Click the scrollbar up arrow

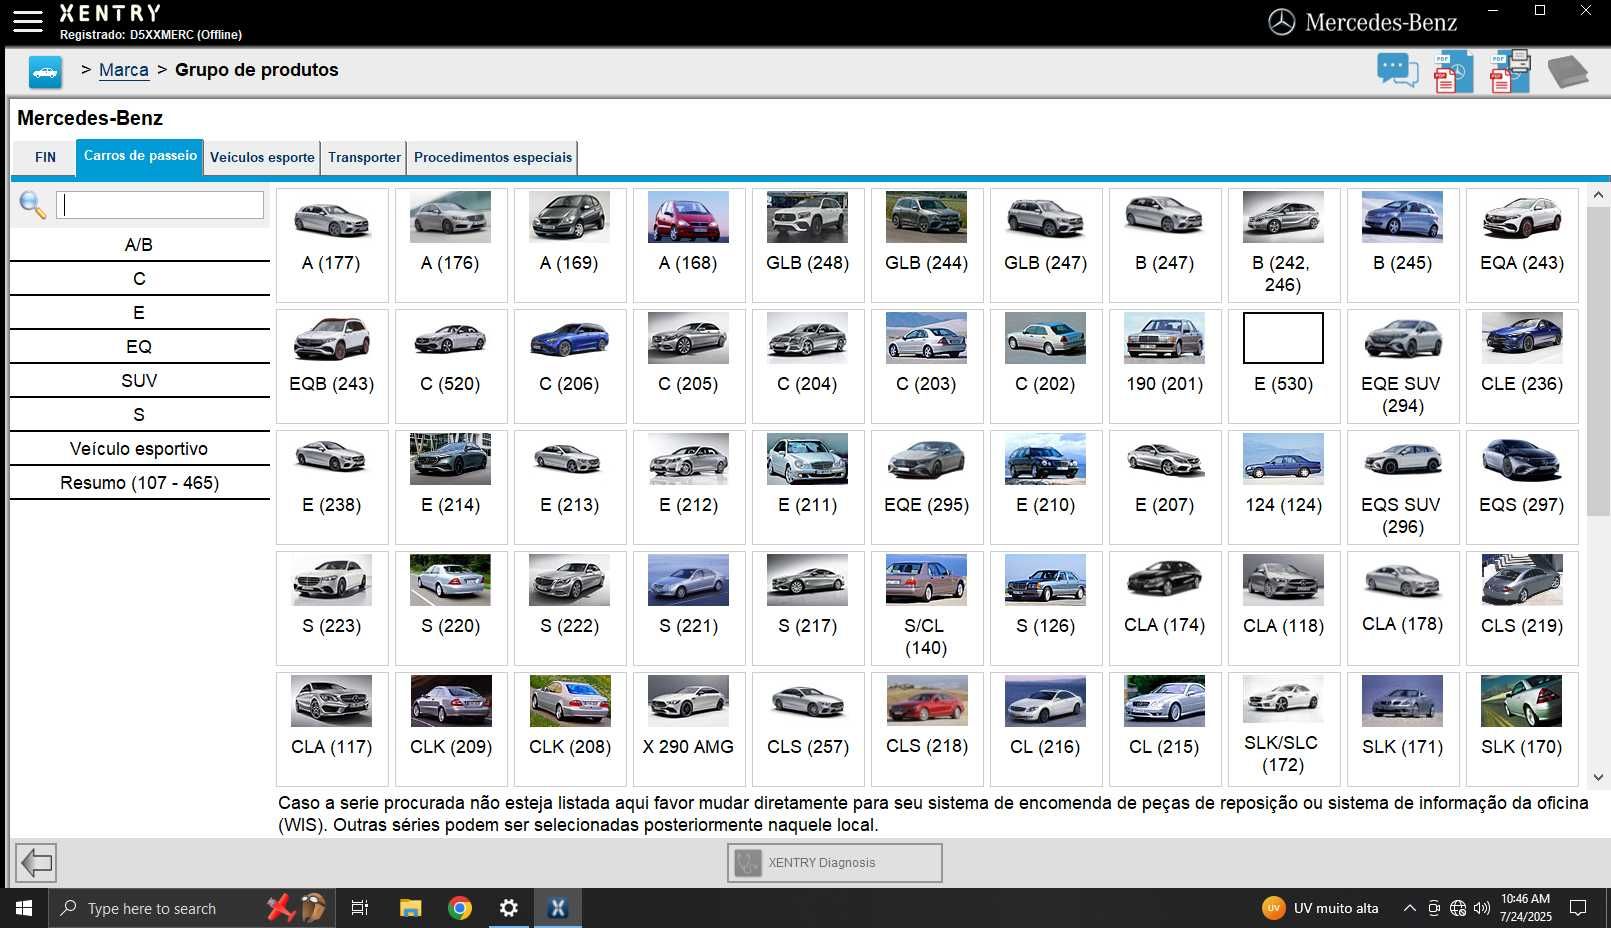click(x=1598, y=196)
